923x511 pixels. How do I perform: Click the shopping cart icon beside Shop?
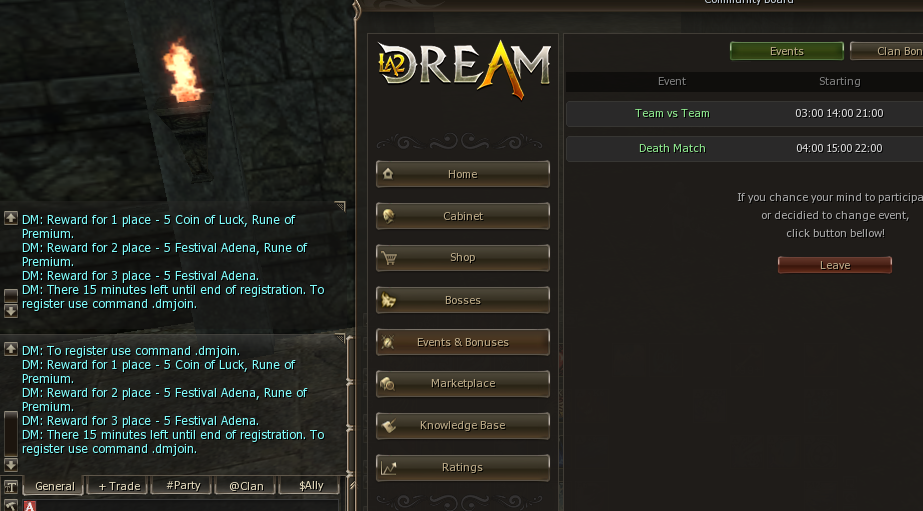pos(389,258)
